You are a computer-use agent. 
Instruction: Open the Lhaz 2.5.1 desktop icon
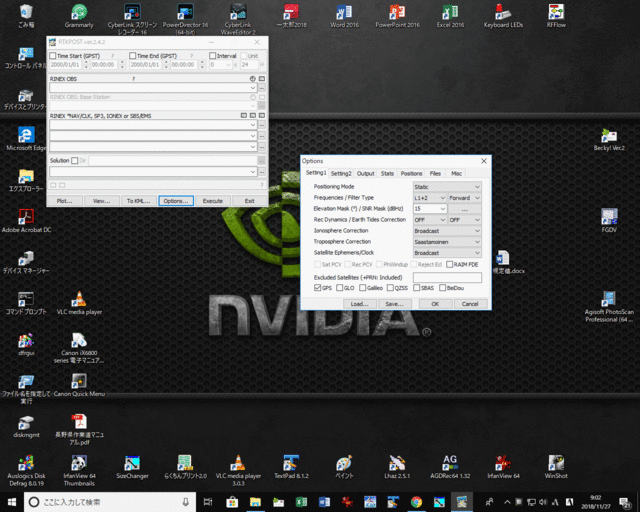coord(397,467)
